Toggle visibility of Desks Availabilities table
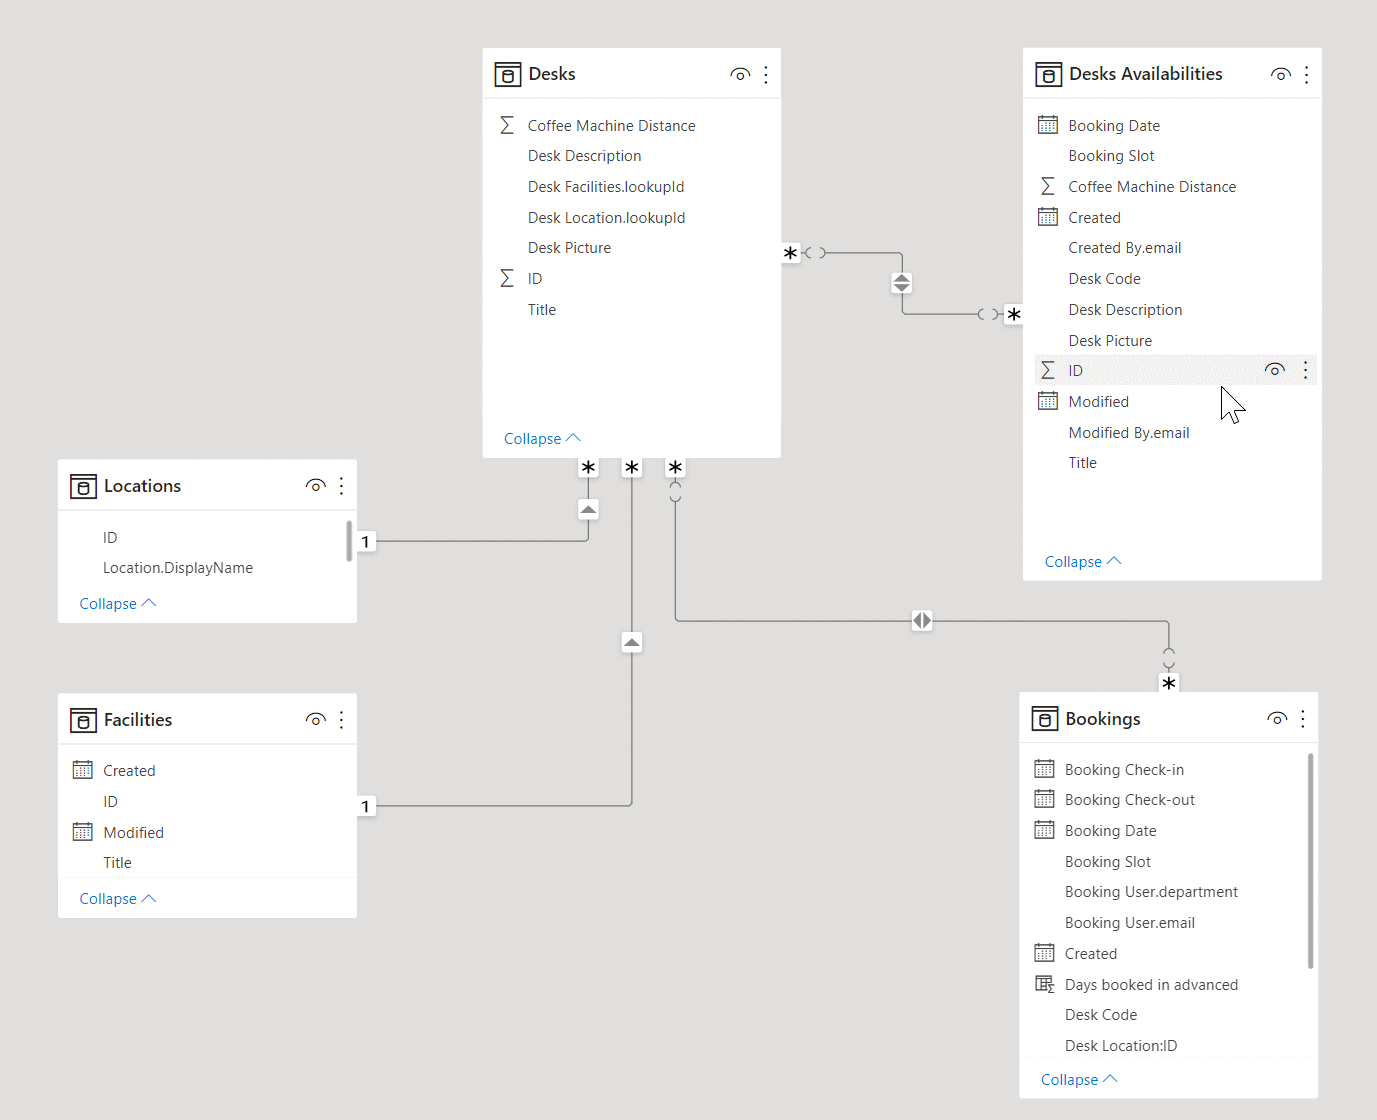Screen dimensions: 1377x1120 pos(1281,75)
